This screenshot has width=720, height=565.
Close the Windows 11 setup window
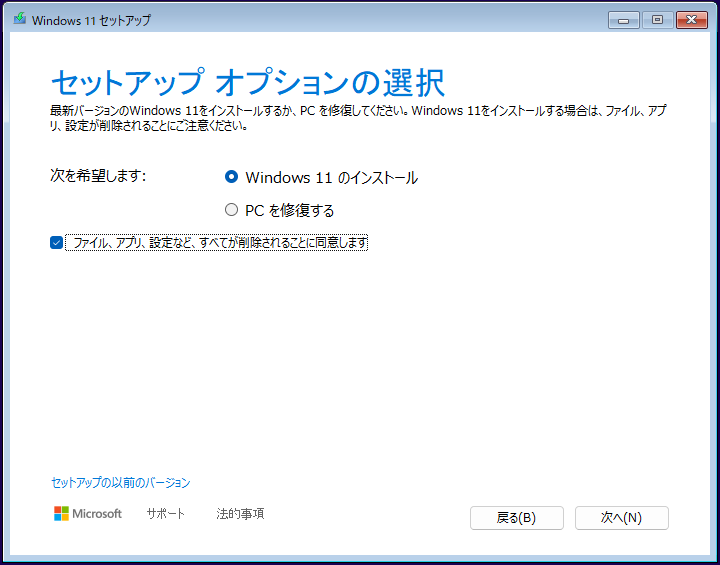(x=691, y=20)
